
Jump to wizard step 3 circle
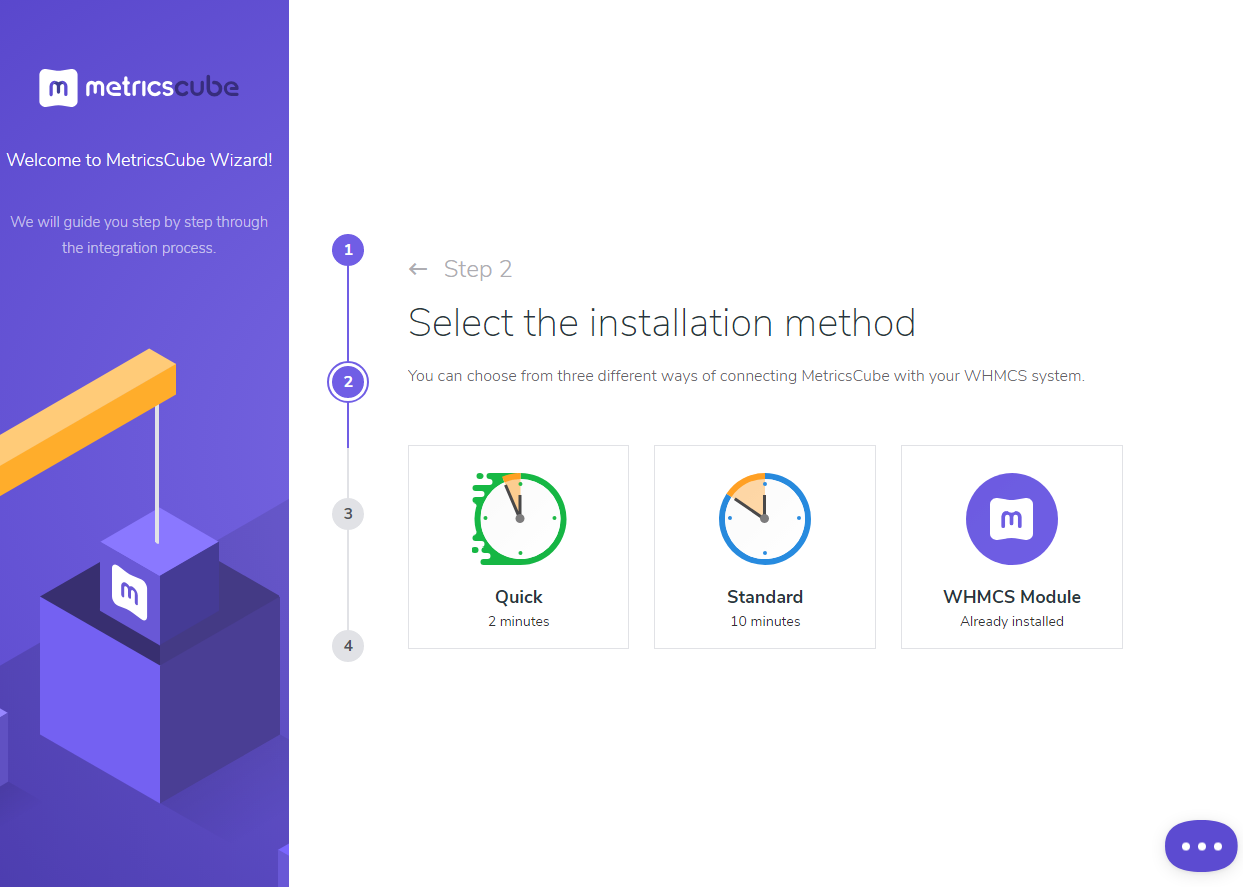(348, 514)
